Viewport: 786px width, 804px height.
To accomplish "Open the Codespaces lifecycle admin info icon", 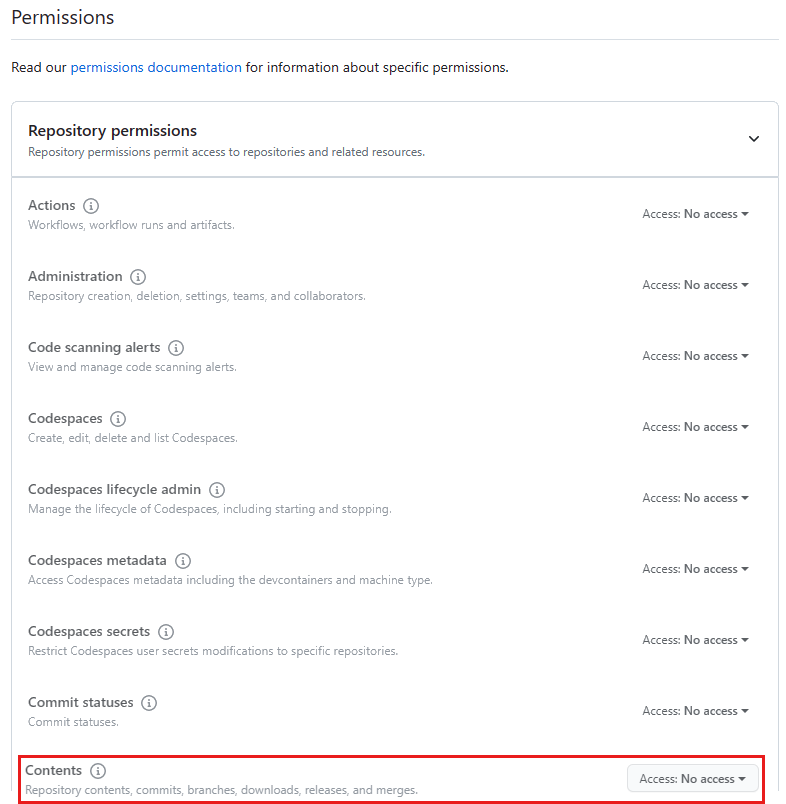I will pos(217,490).
